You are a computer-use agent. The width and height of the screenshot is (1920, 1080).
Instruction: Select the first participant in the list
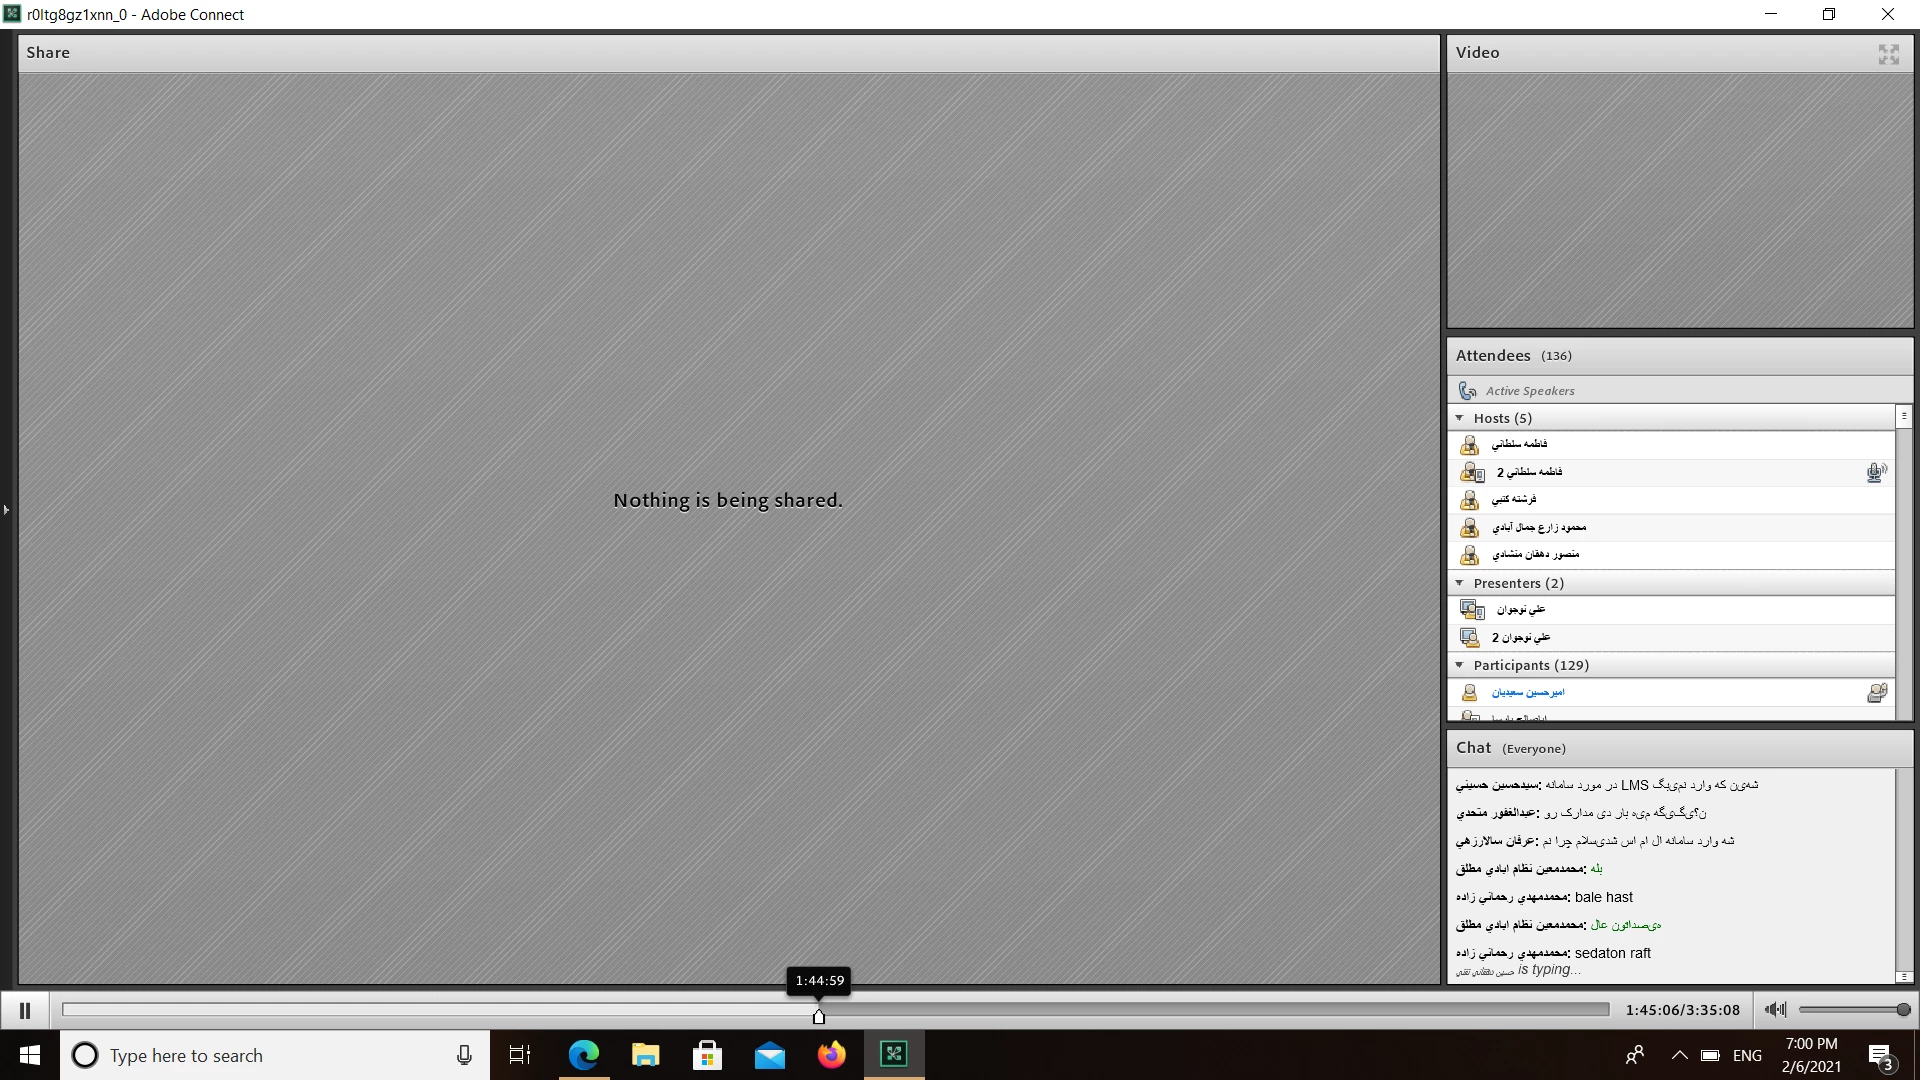click(1527, 692)
